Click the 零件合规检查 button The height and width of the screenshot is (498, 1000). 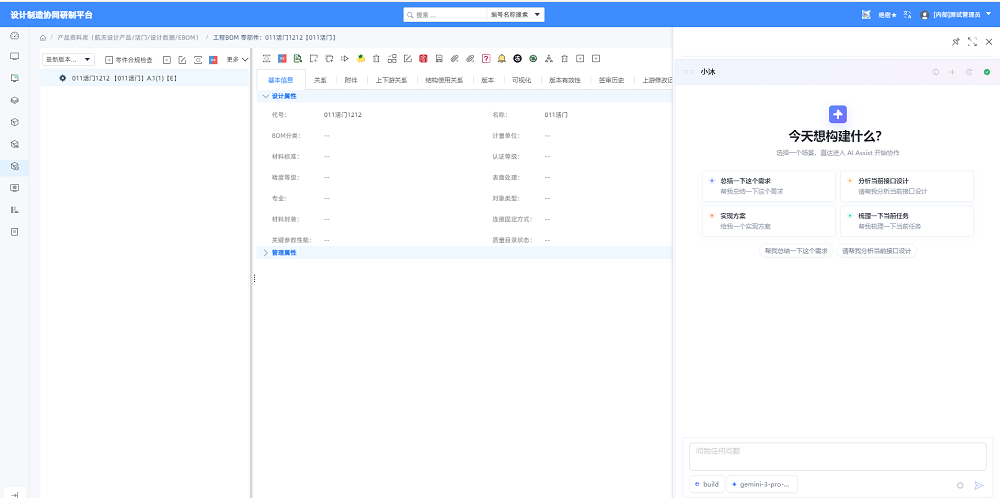coord(129,59)
